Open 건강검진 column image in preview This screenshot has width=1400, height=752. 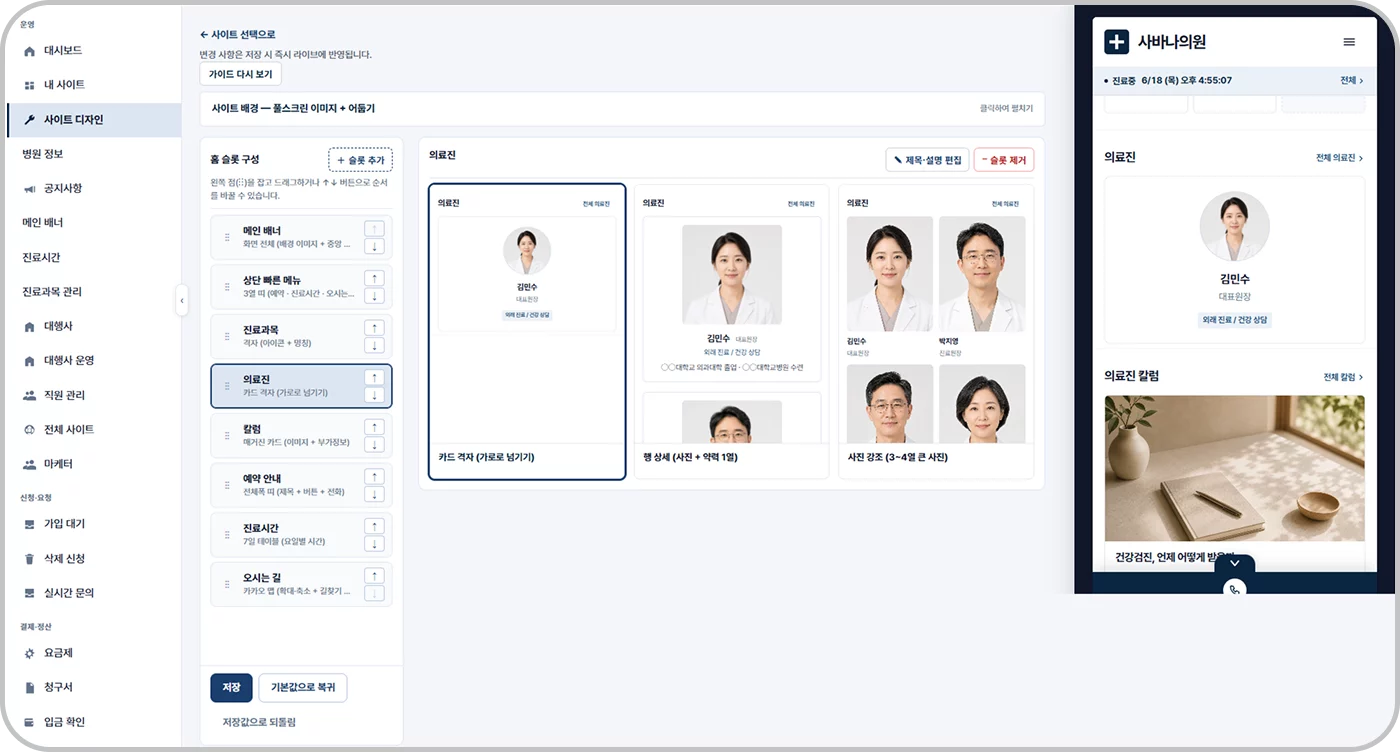(1234, 468)
